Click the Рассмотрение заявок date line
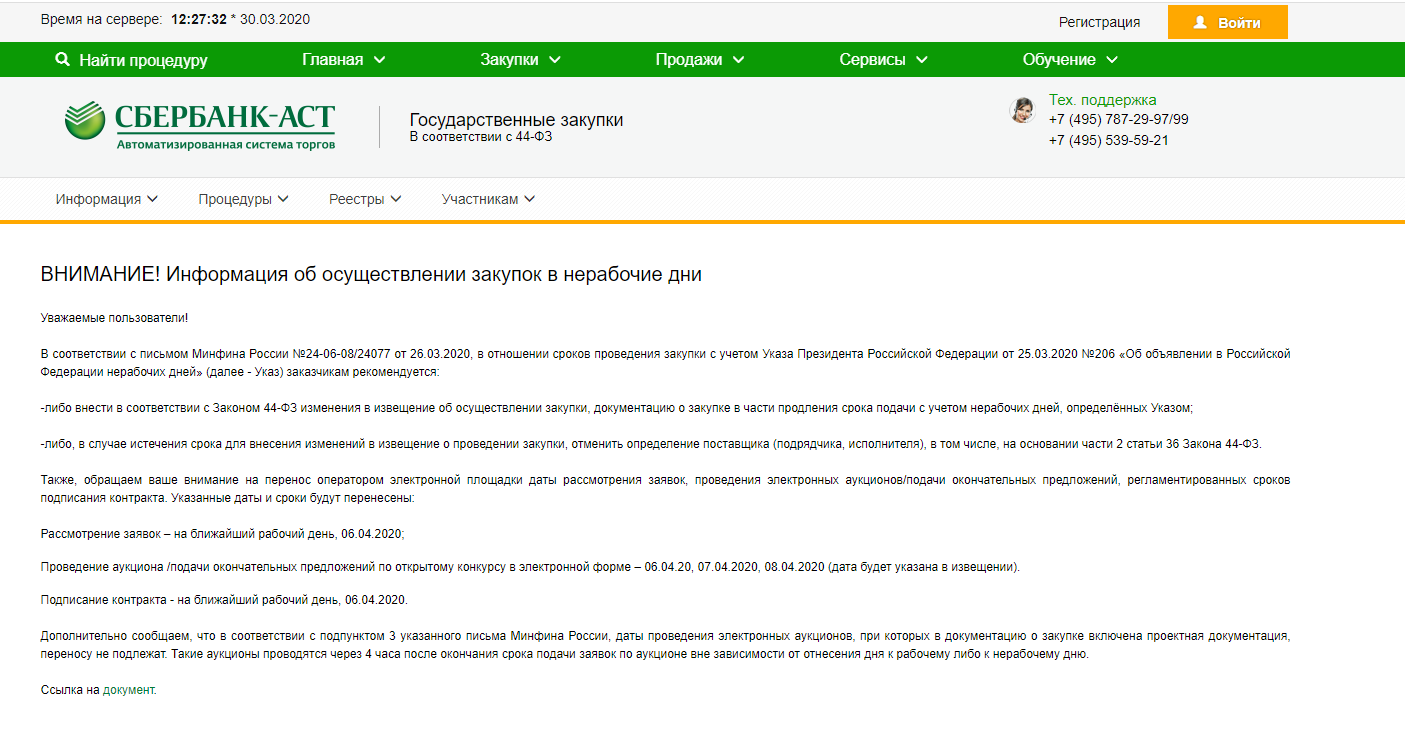Screen dimensions: 1405x753 tap(222, 535)
